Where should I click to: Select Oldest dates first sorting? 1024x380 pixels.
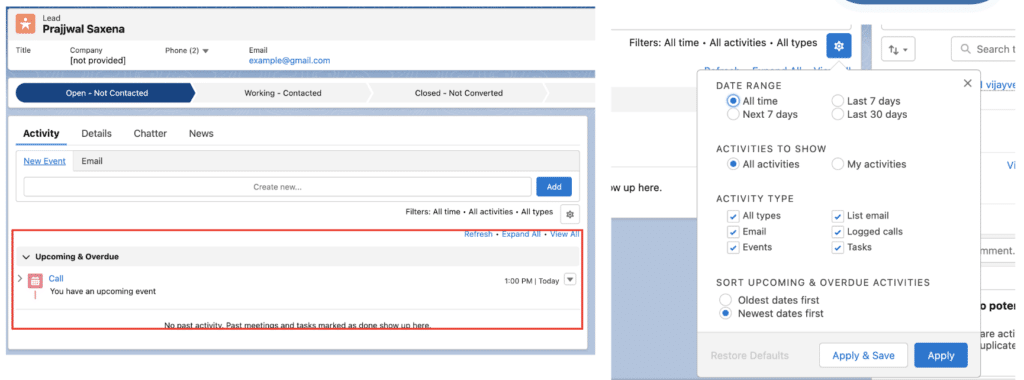pos(726,300)
